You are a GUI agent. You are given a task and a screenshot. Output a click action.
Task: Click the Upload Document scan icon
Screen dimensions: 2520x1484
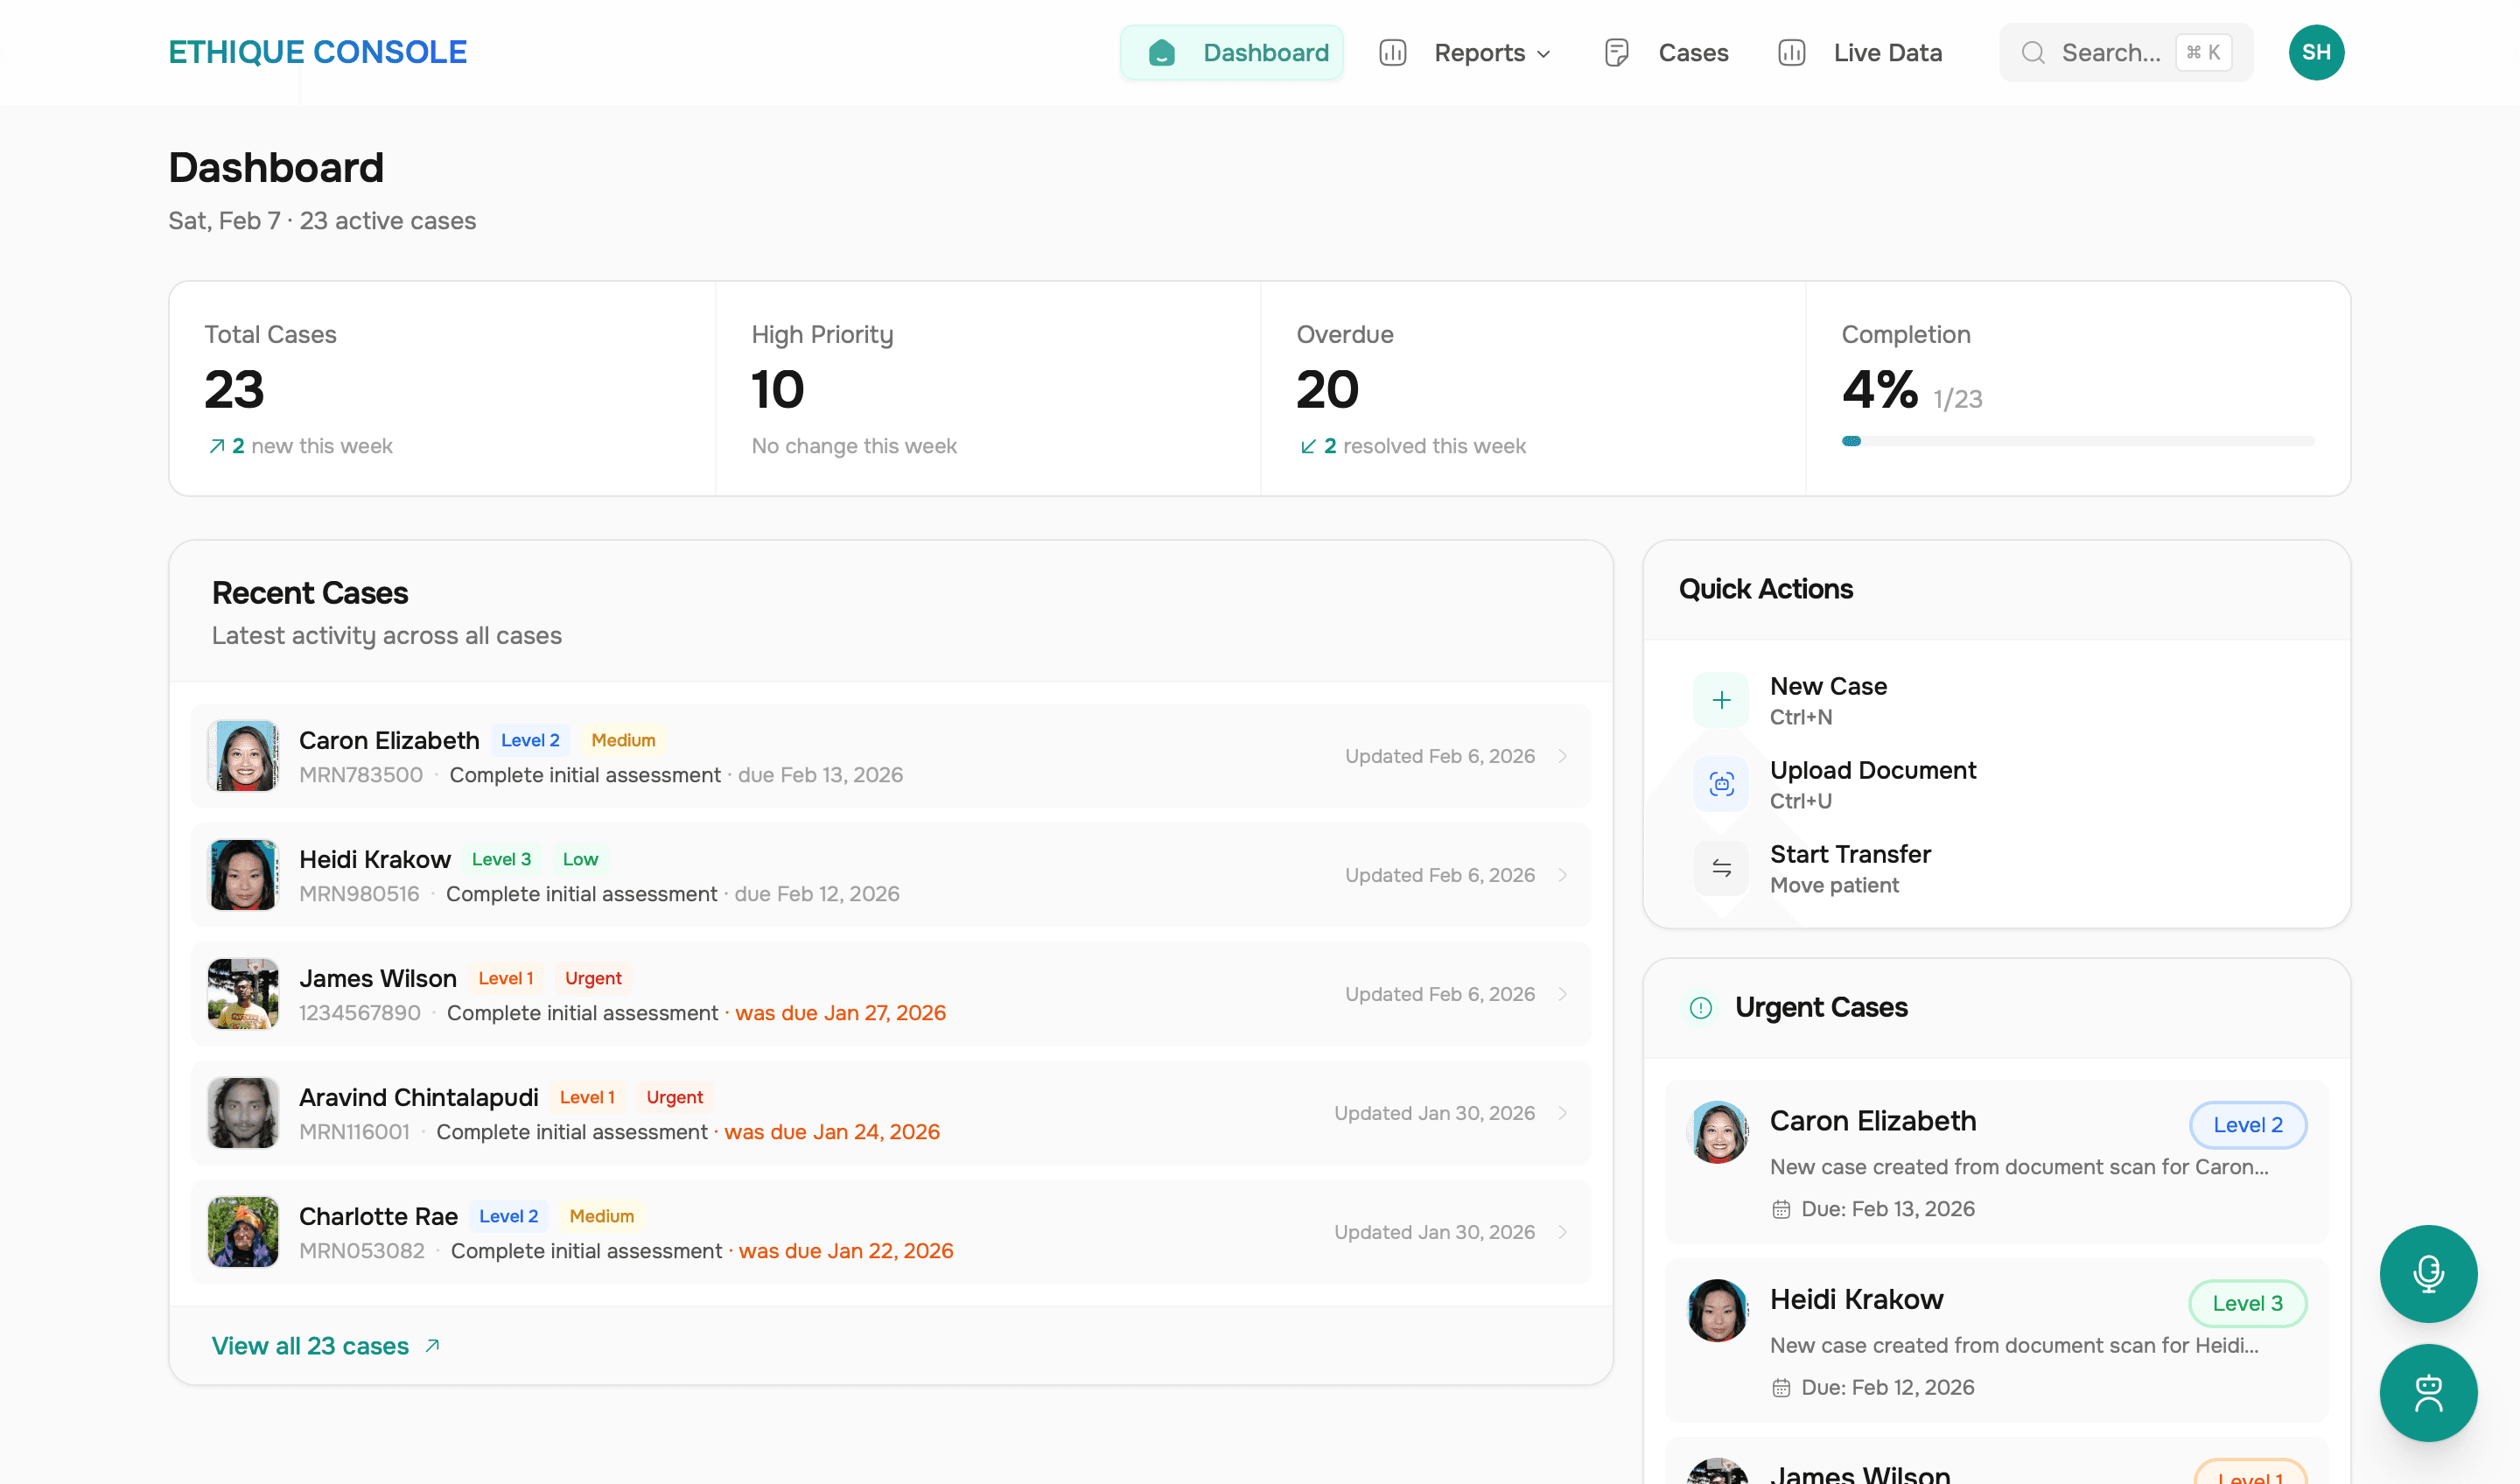[1721, 784]
